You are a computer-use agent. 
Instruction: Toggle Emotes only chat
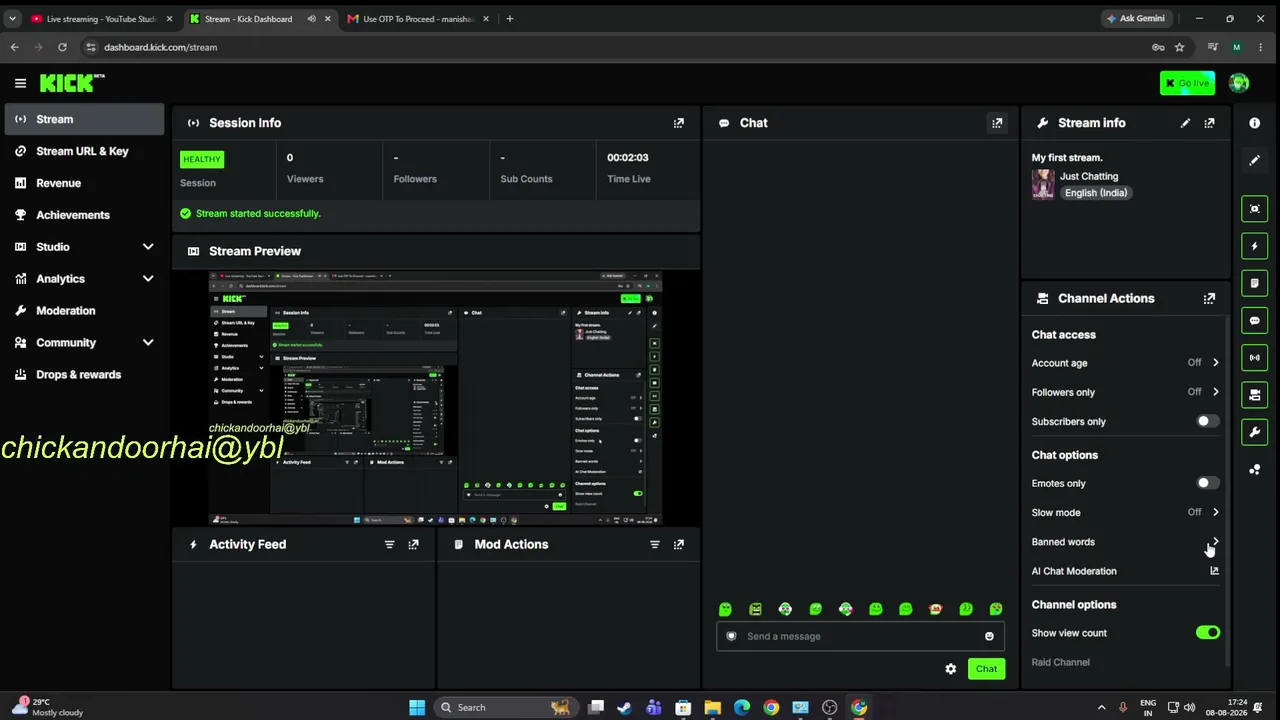[1207, 483]
